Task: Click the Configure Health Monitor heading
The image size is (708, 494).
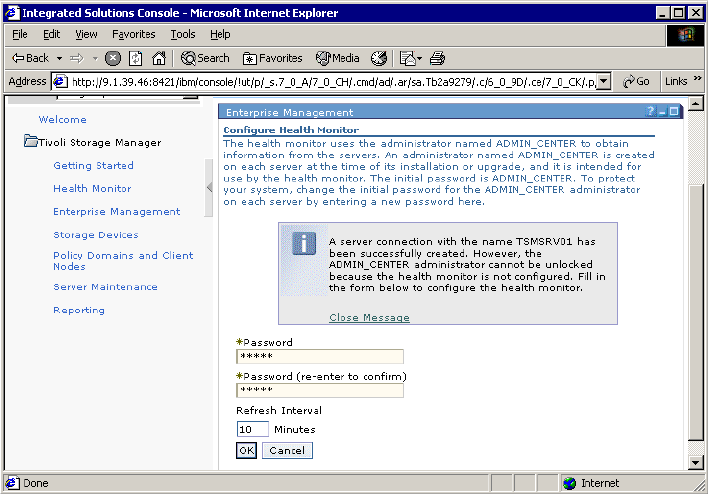Action: point(291,130)
